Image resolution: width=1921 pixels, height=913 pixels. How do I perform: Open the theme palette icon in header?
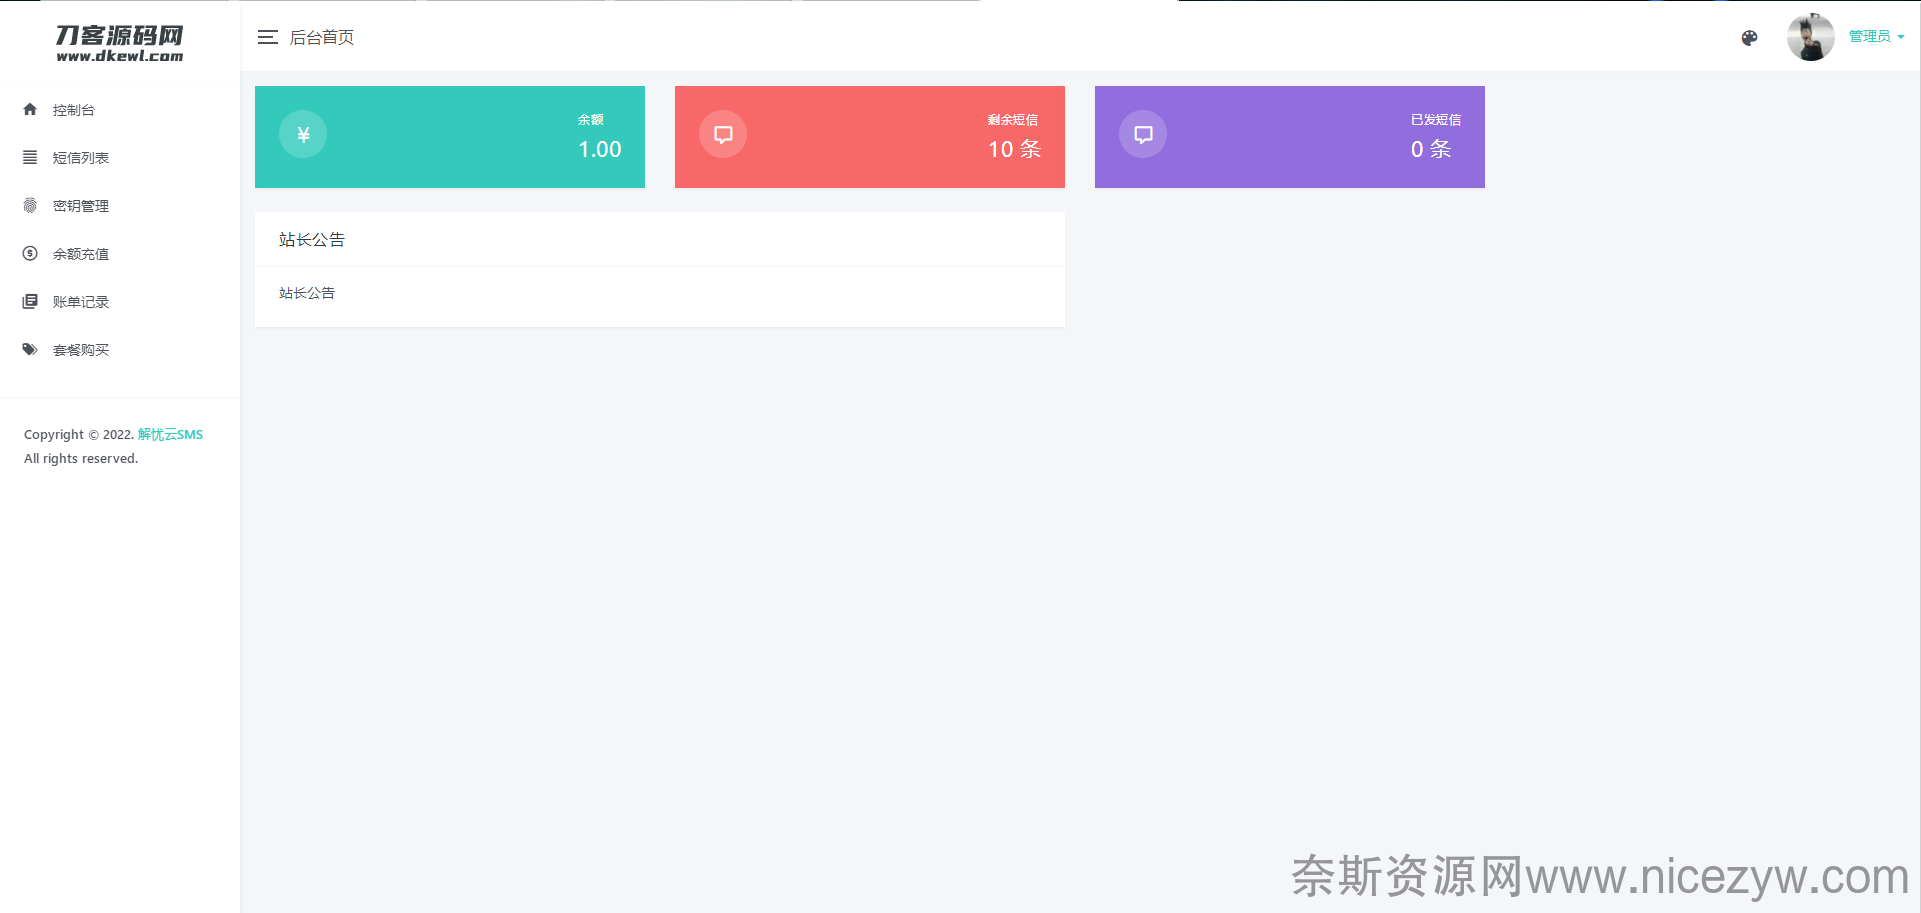[x=1749, y=38]
